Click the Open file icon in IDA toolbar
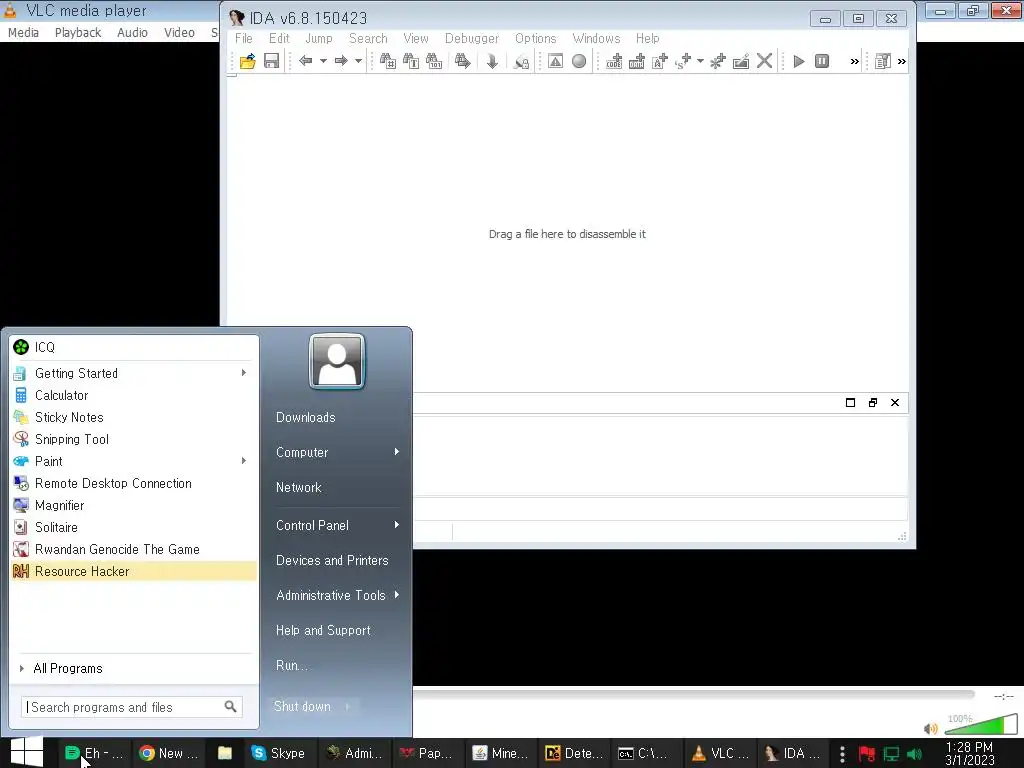The image size is (1024, 768). point(248,61)
